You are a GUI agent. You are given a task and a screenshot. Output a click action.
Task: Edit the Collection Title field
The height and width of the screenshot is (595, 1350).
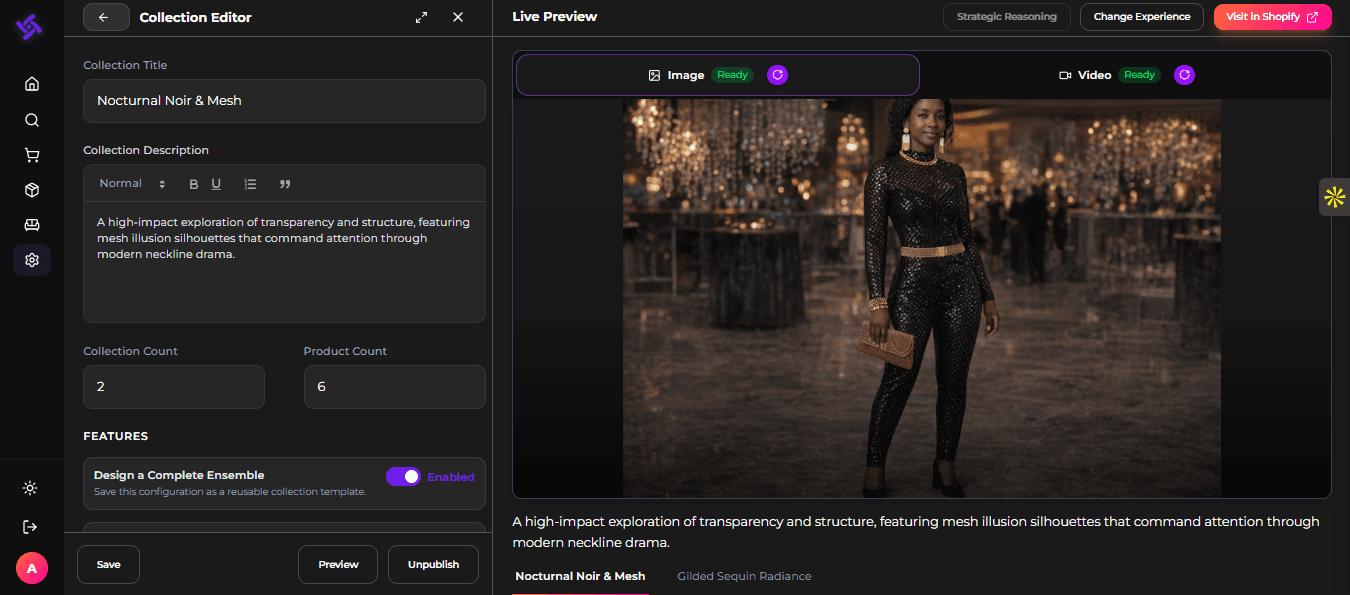pyautogui.click(x=284, y=101)
